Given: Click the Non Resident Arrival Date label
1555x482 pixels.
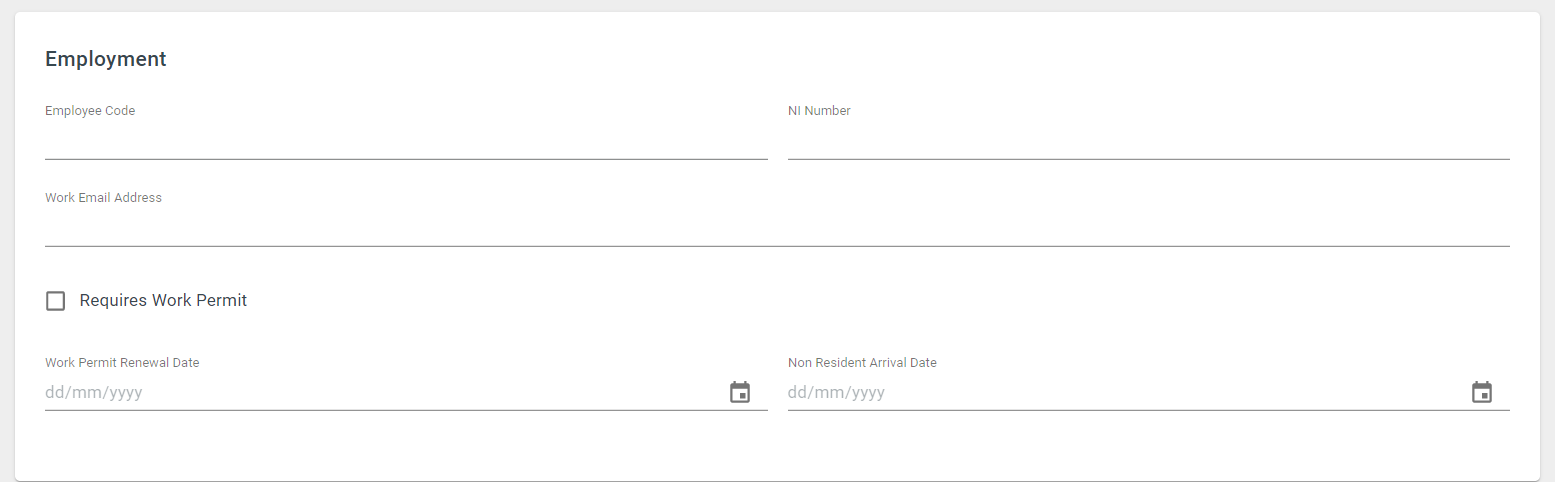Looking at the screenshot, I should click(862, 363).
